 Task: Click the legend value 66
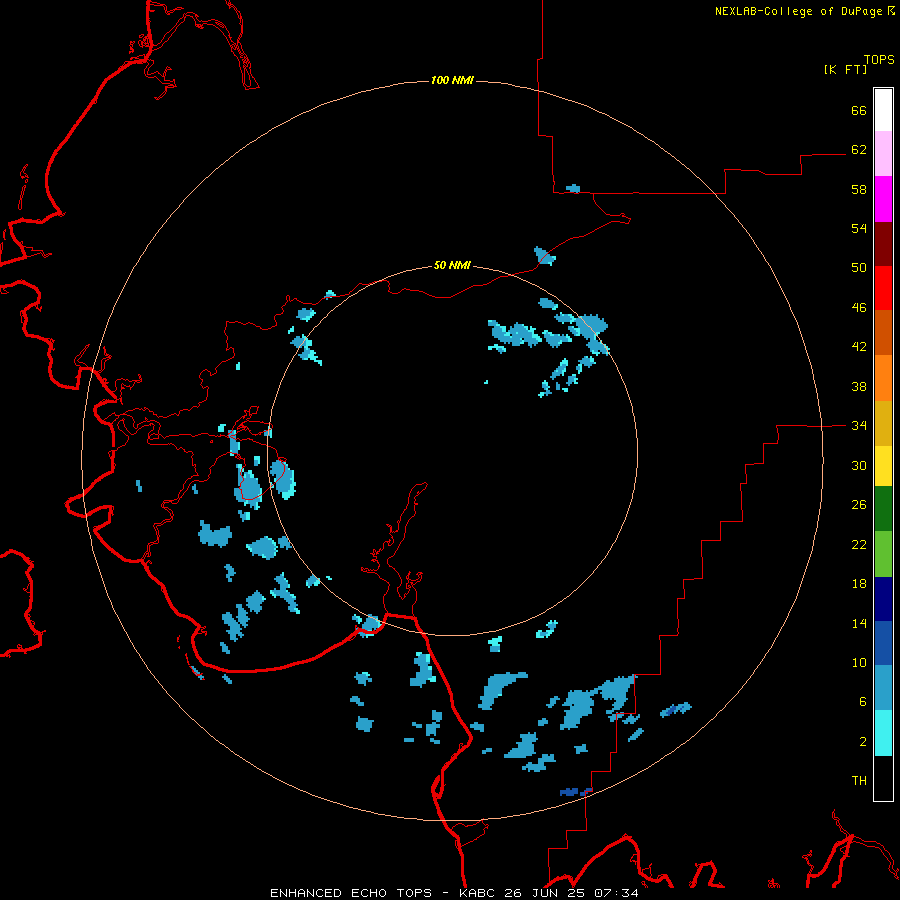point(859,110)
